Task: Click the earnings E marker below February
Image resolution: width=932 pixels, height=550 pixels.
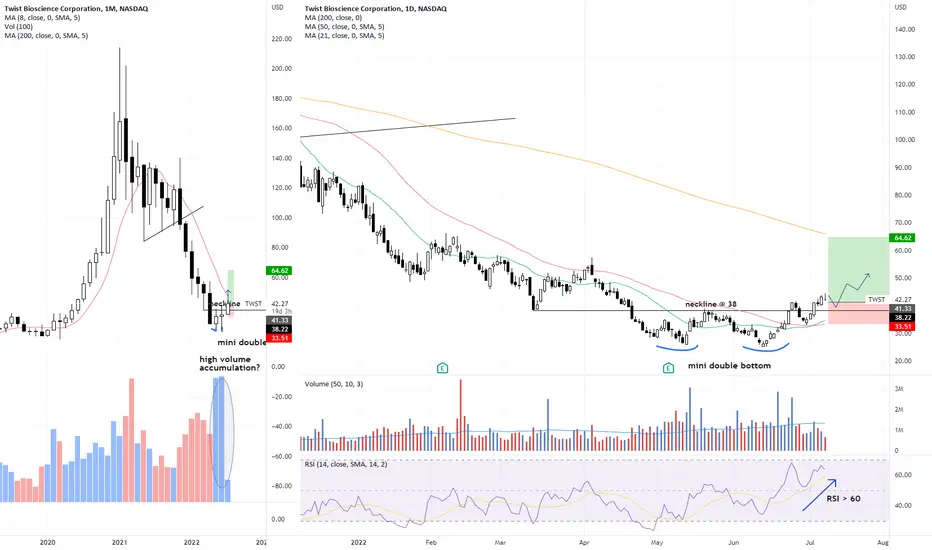Action: click(x=442, y=368)
